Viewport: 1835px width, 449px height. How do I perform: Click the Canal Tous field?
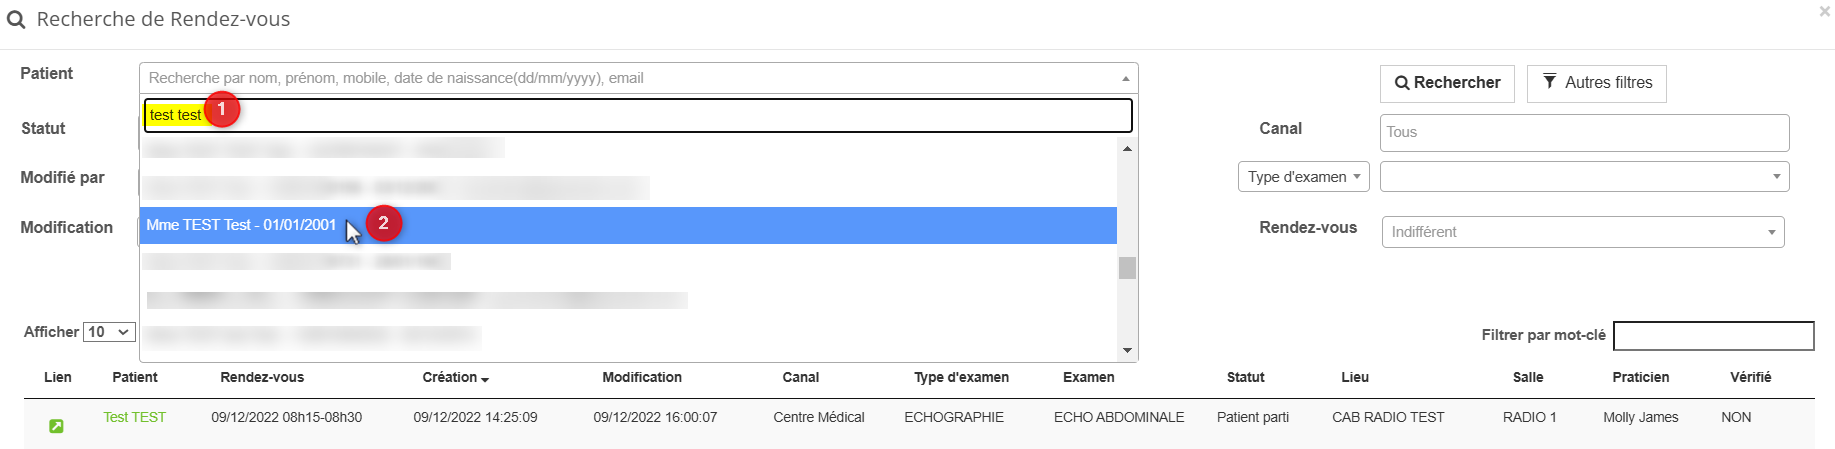pyautogui.click(x=1583, y=132)
